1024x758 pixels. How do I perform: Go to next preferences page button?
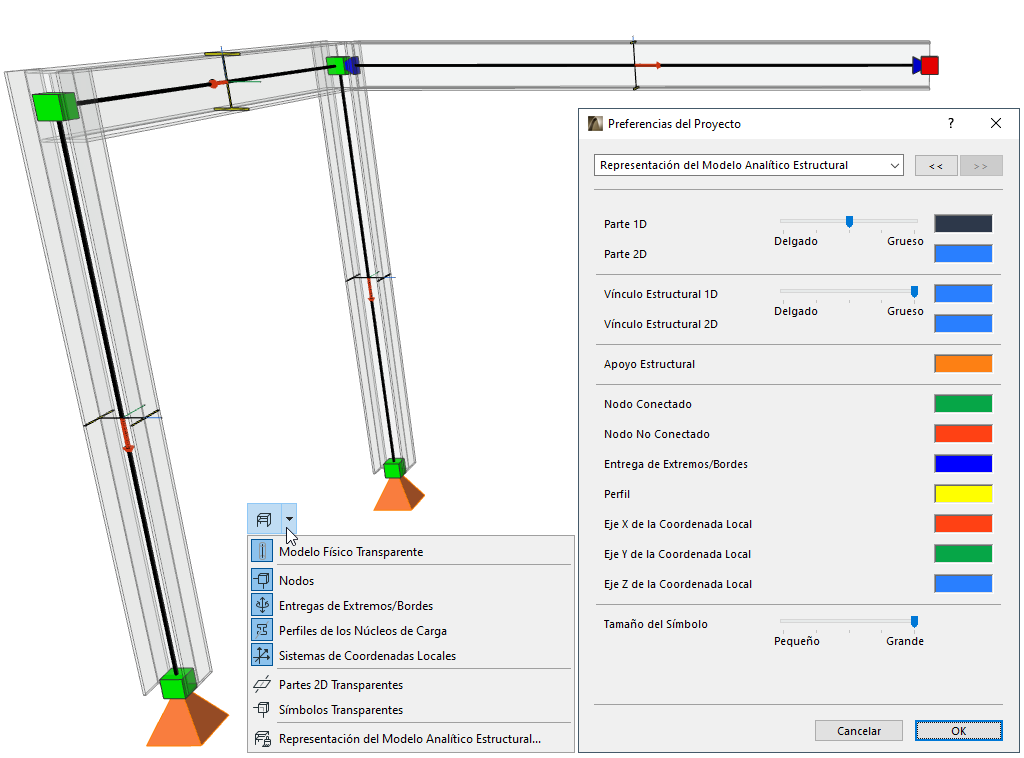pyautogui.click(x=981, y=166)
